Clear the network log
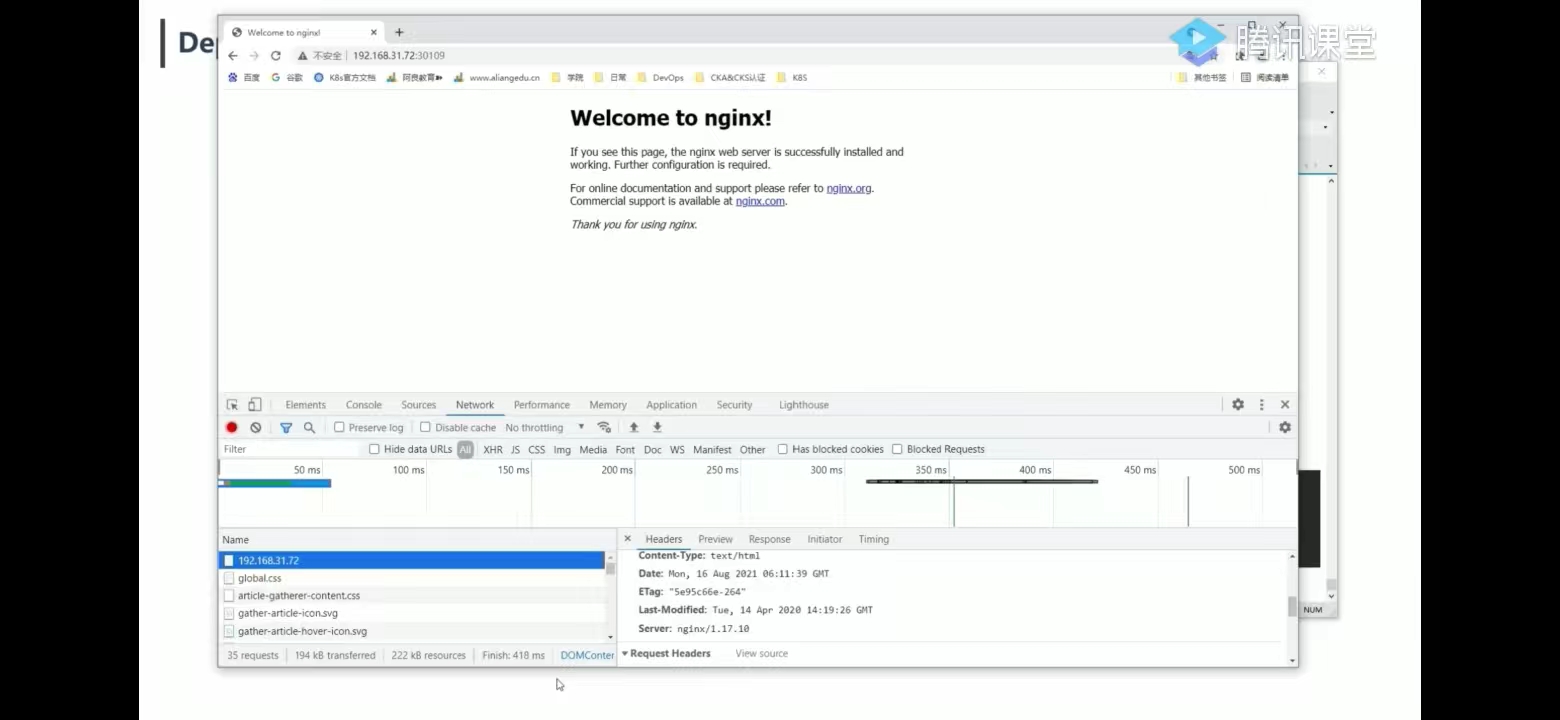 coord(256,428)
